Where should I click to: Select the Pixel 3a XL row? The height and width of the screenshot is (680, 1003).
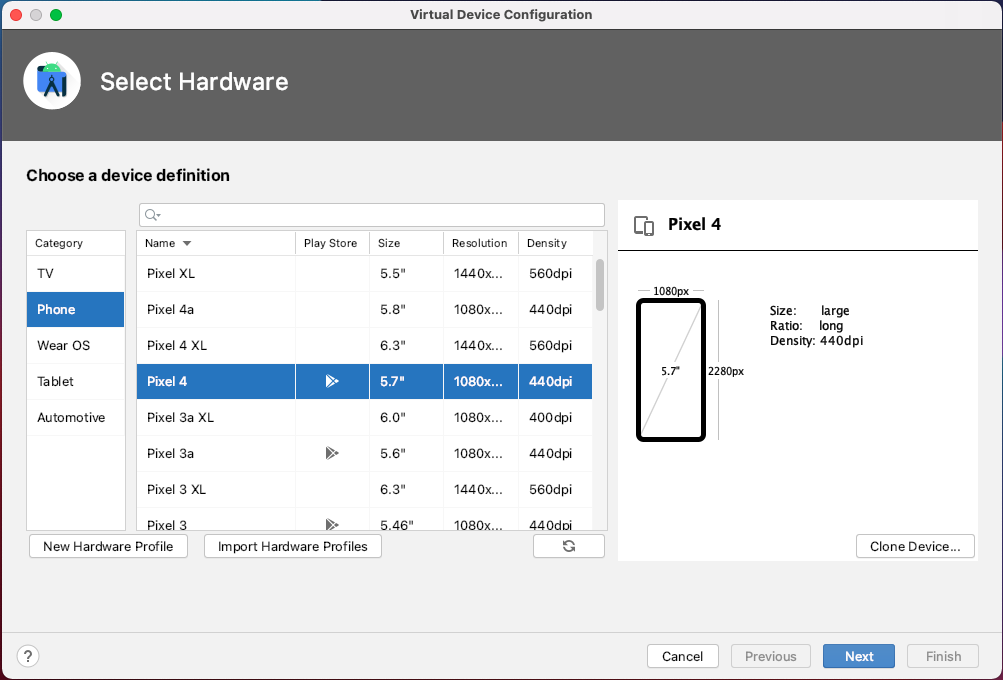(x=365, y=417)
